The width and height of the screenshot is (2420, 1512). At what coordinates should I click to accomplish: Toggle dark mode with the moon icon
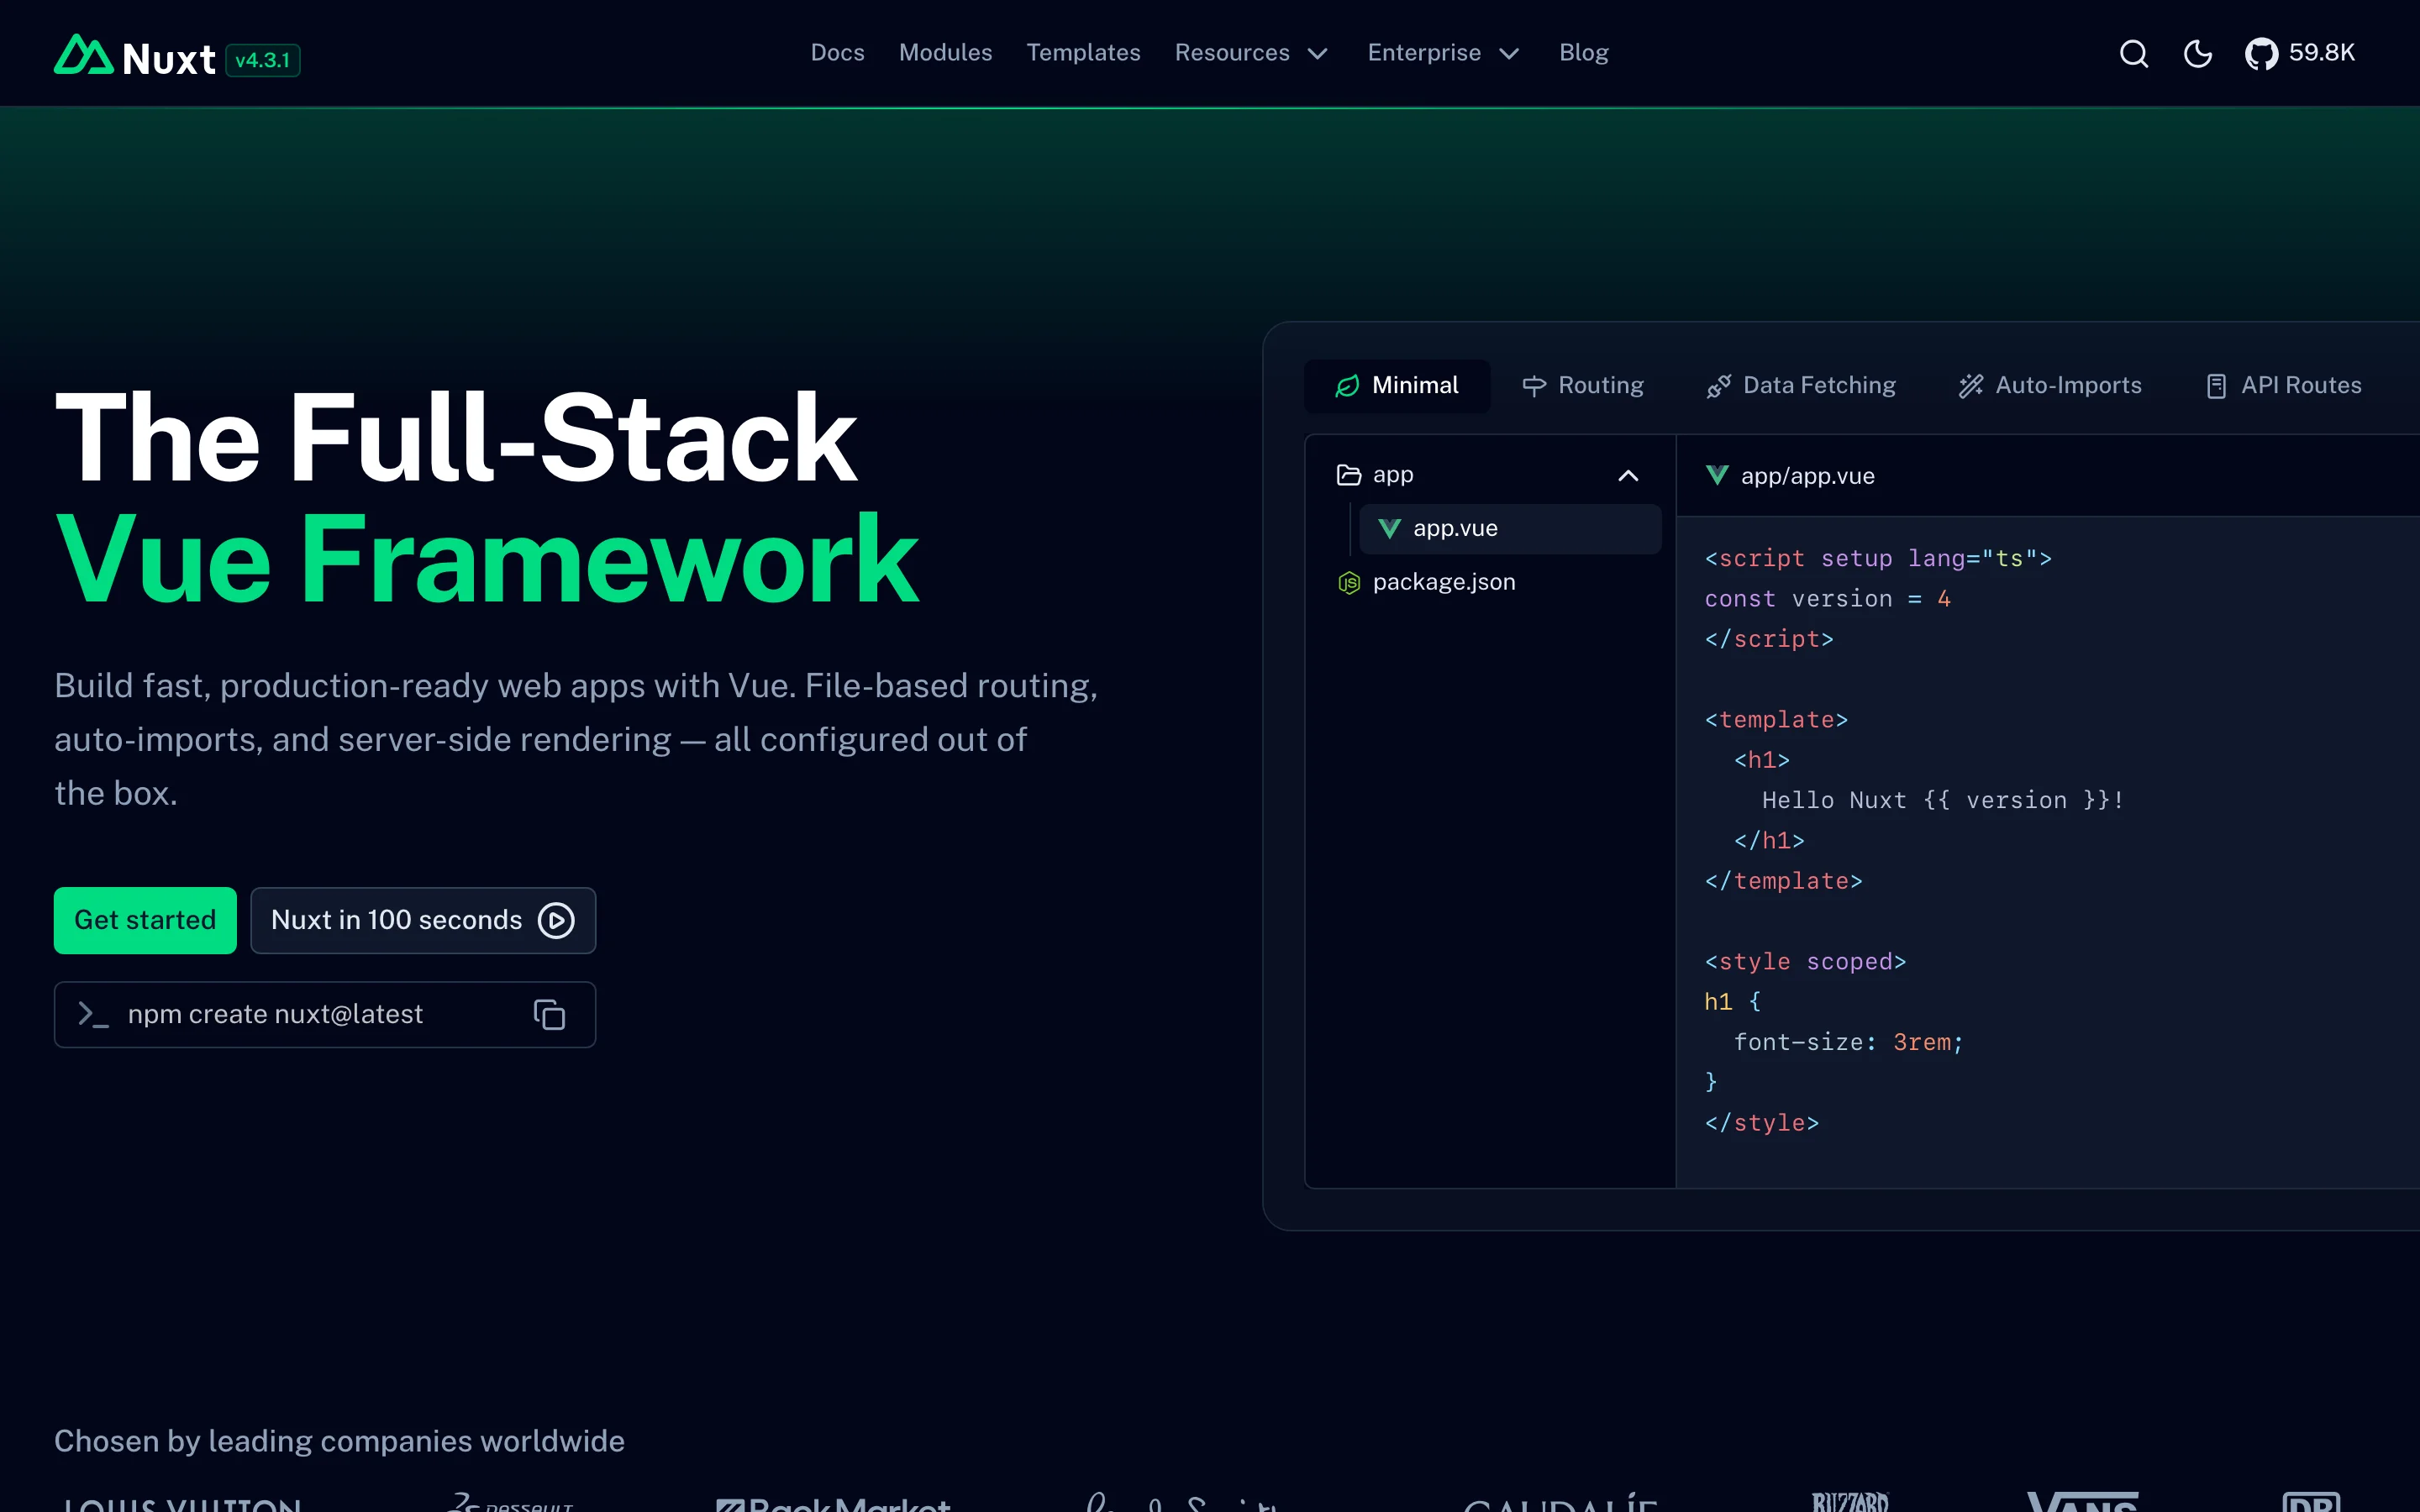click(2197, 54)
